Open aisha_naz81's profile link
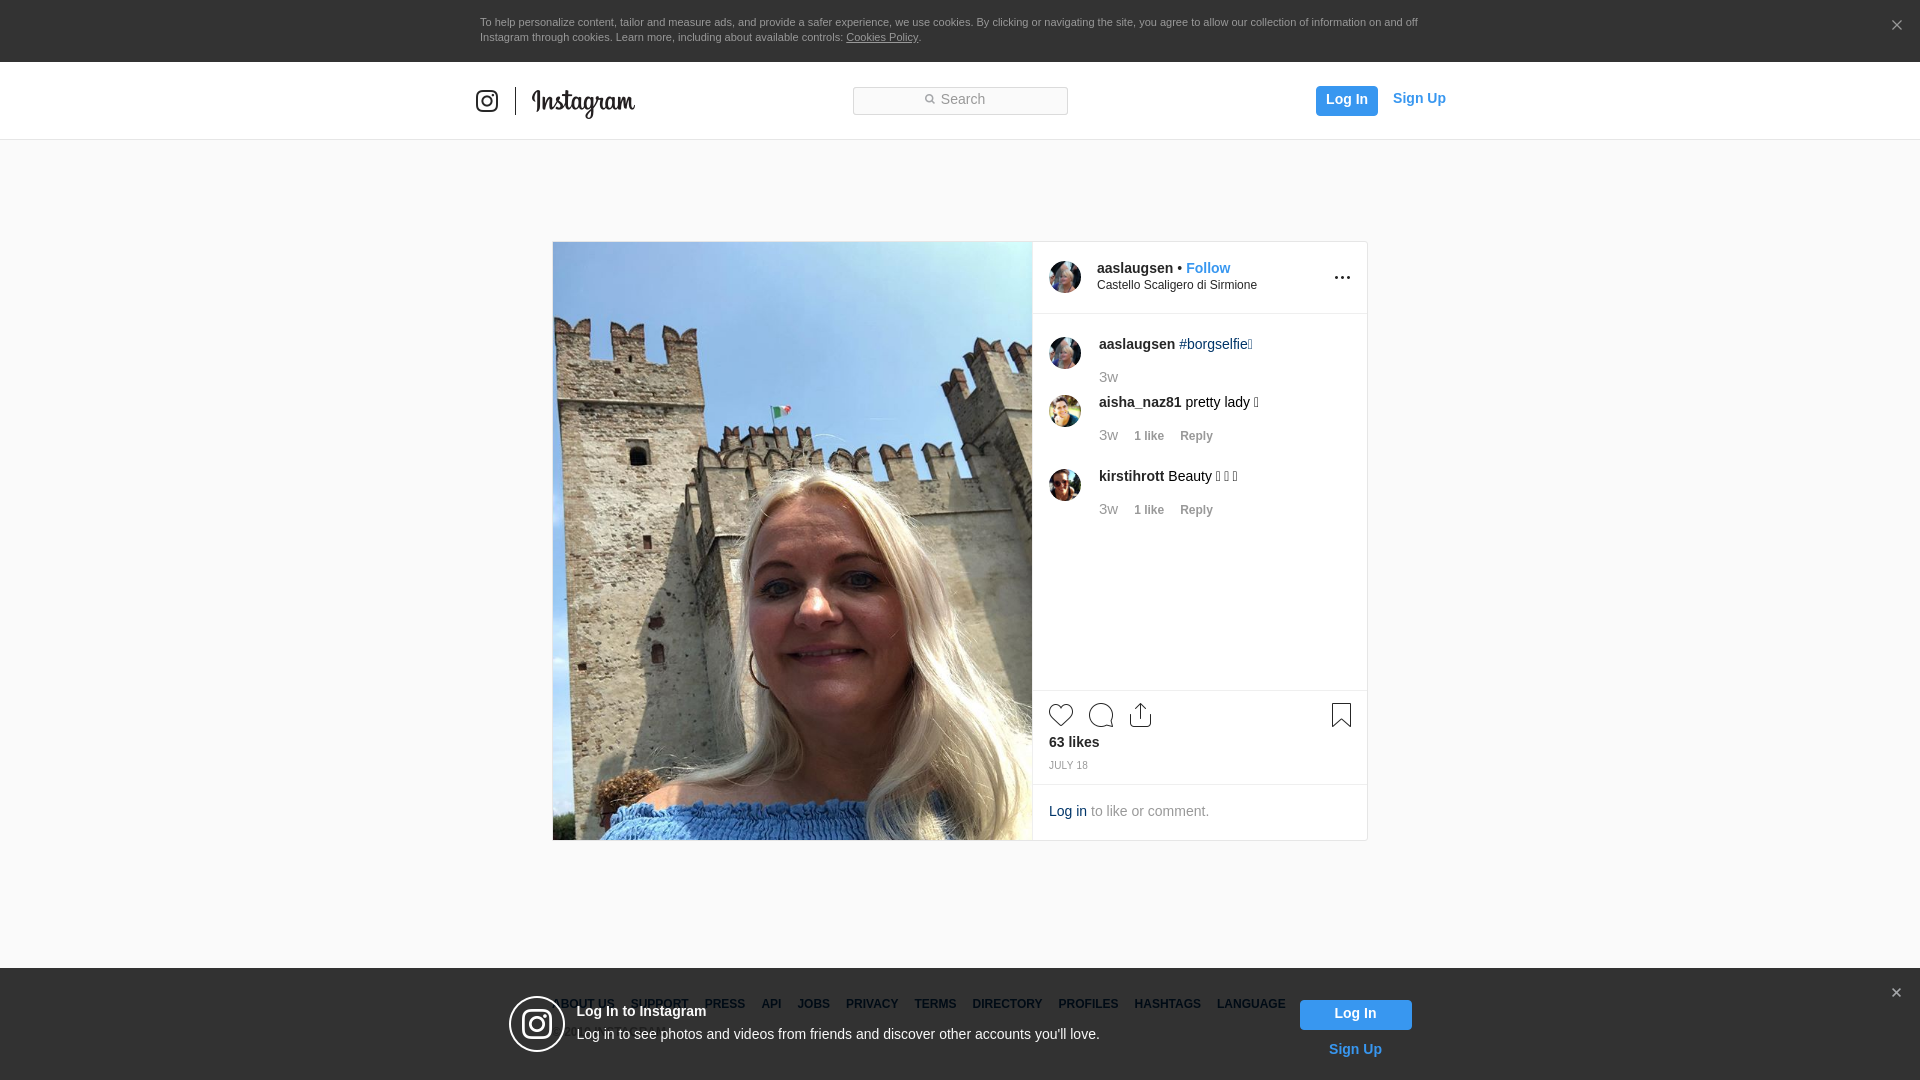The width and height of the screenshot is (1920, 1080). click(x=1140, y=402)
